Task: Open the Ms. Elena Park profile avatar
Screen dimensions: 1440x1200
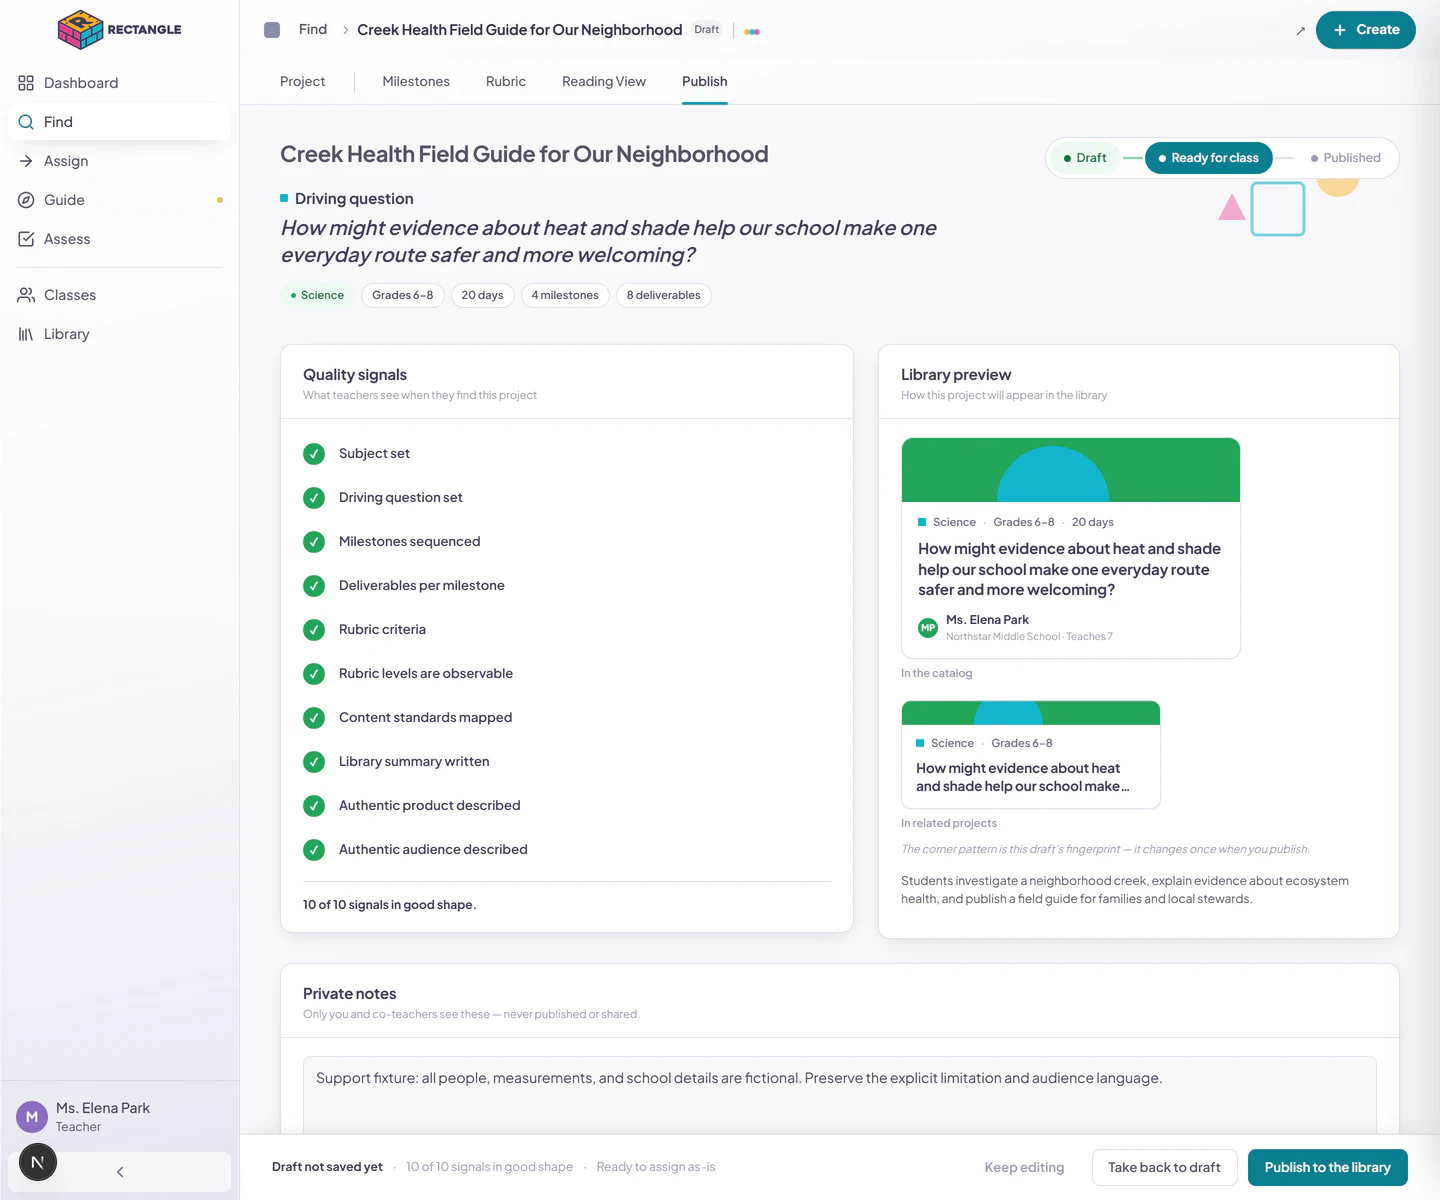Action: click(x=32, y=1117)
